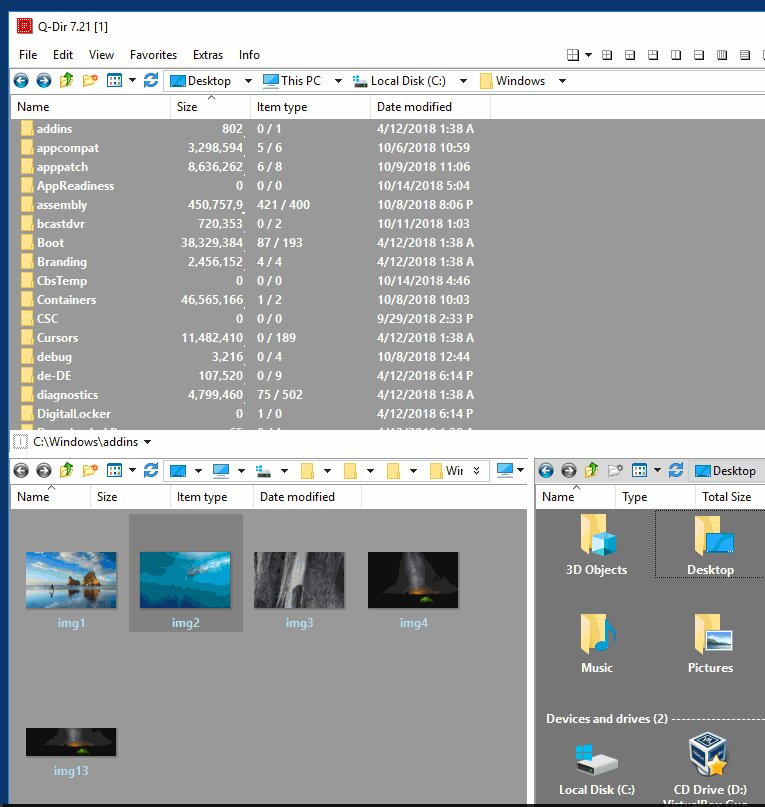The image size is (765, 807).
Task: Open the view mode dropdown in the top pane
Action: (x=132, y=81)
